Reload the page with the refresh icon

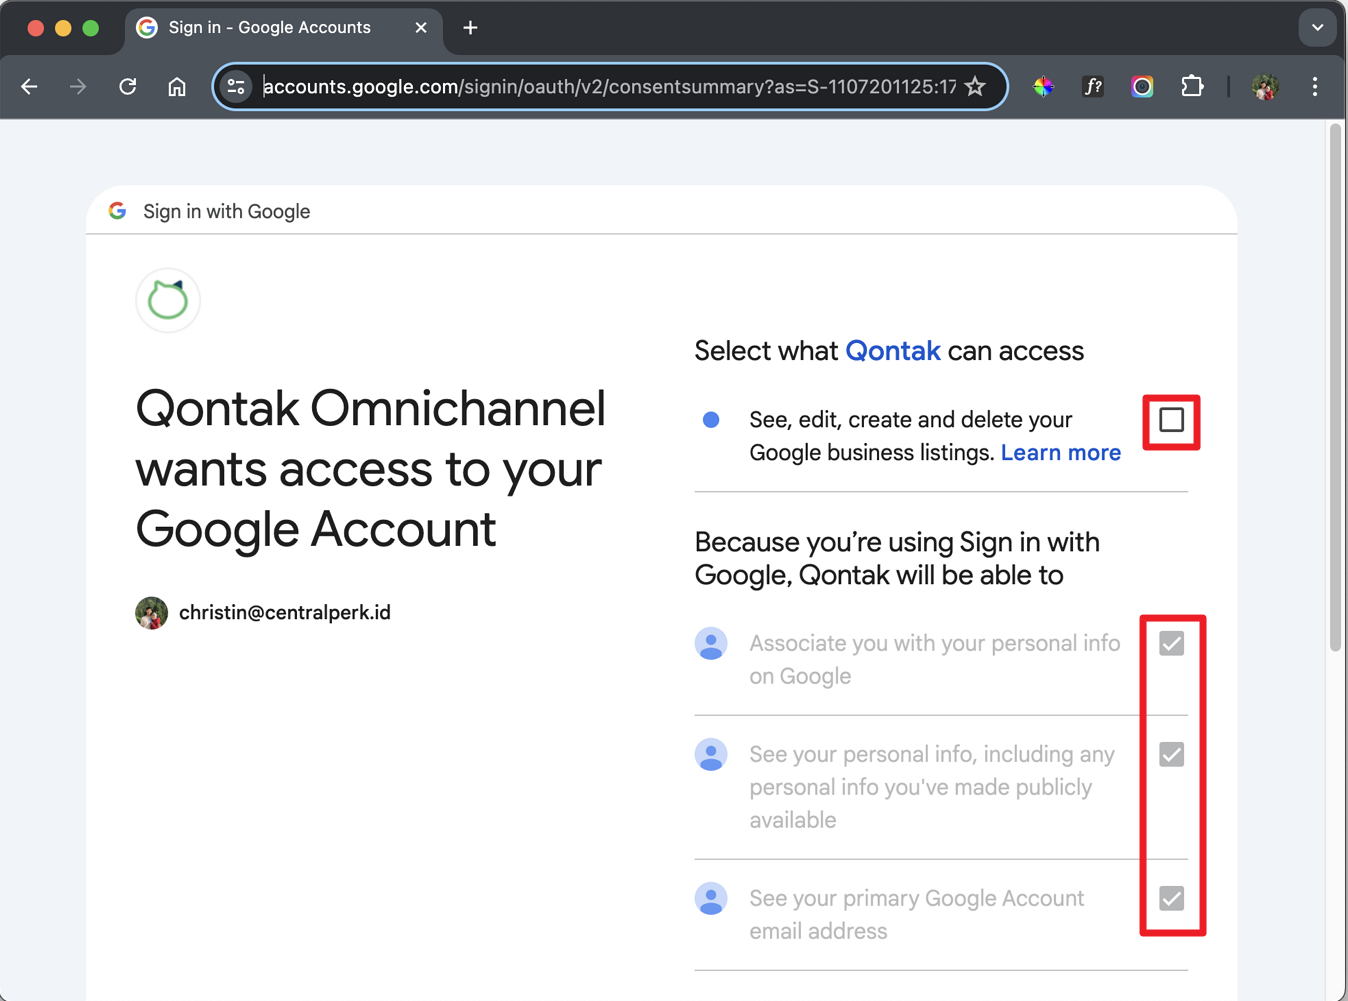click(127, 87)
